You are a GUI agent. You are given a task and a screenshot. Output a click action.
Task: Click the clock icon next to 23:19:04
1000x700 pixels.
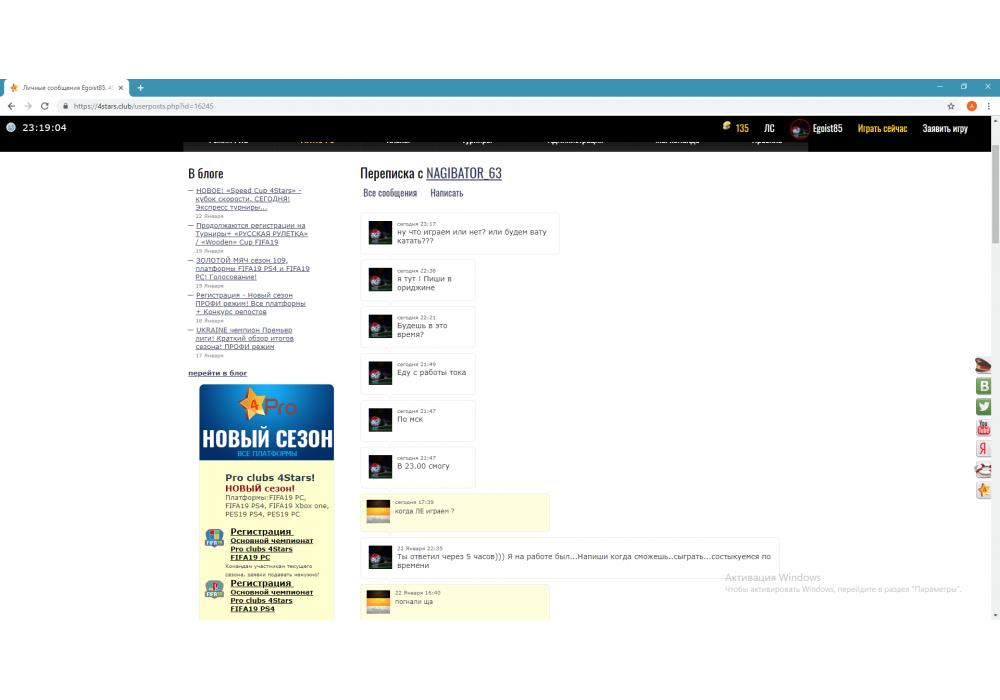11,128
